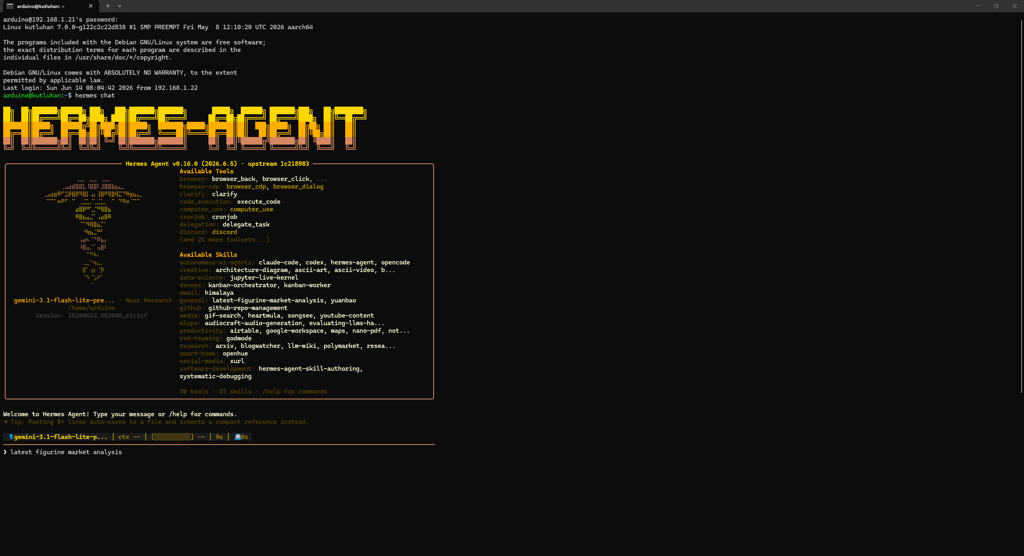Viewport: 1024px width, 556px height.
Task: Maximize the terminal window
Action: pos(996,6)
